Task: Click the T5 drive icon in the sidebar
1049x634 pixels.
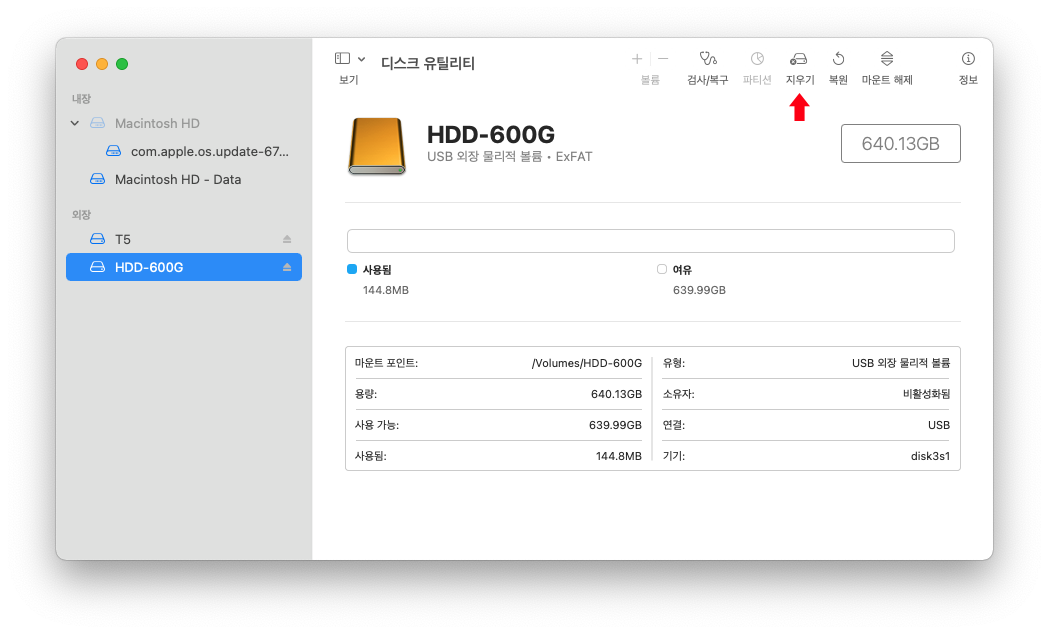Action: click(x=98, y=239)
